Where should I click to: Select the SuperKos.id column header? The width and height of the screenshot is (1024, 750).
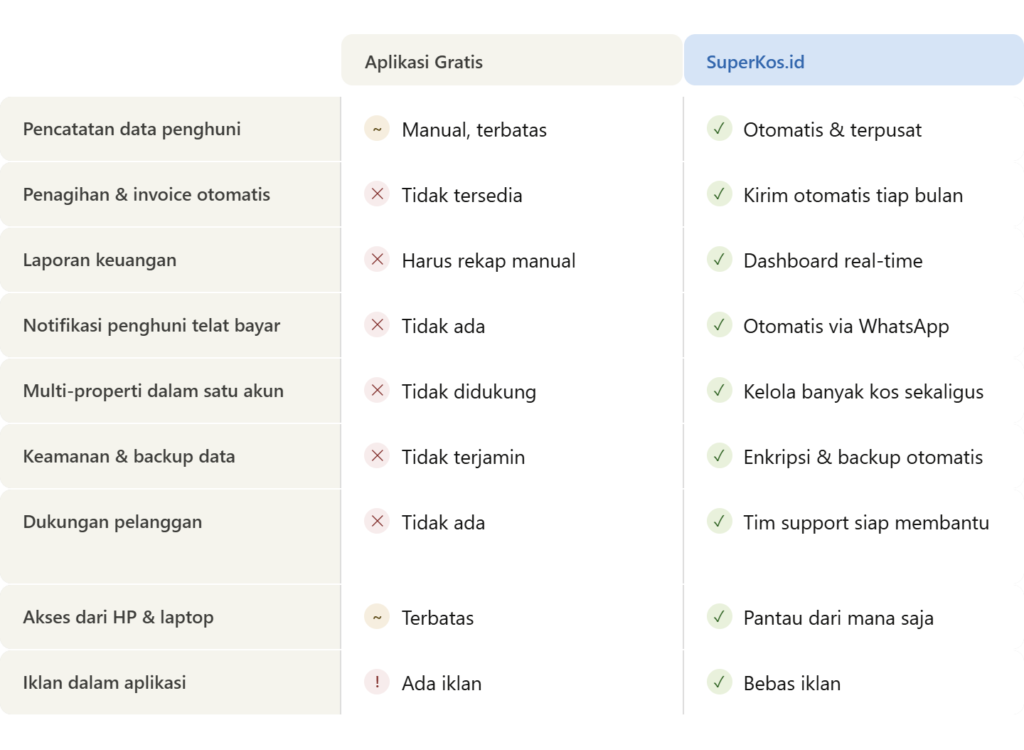tap(755, 62)
